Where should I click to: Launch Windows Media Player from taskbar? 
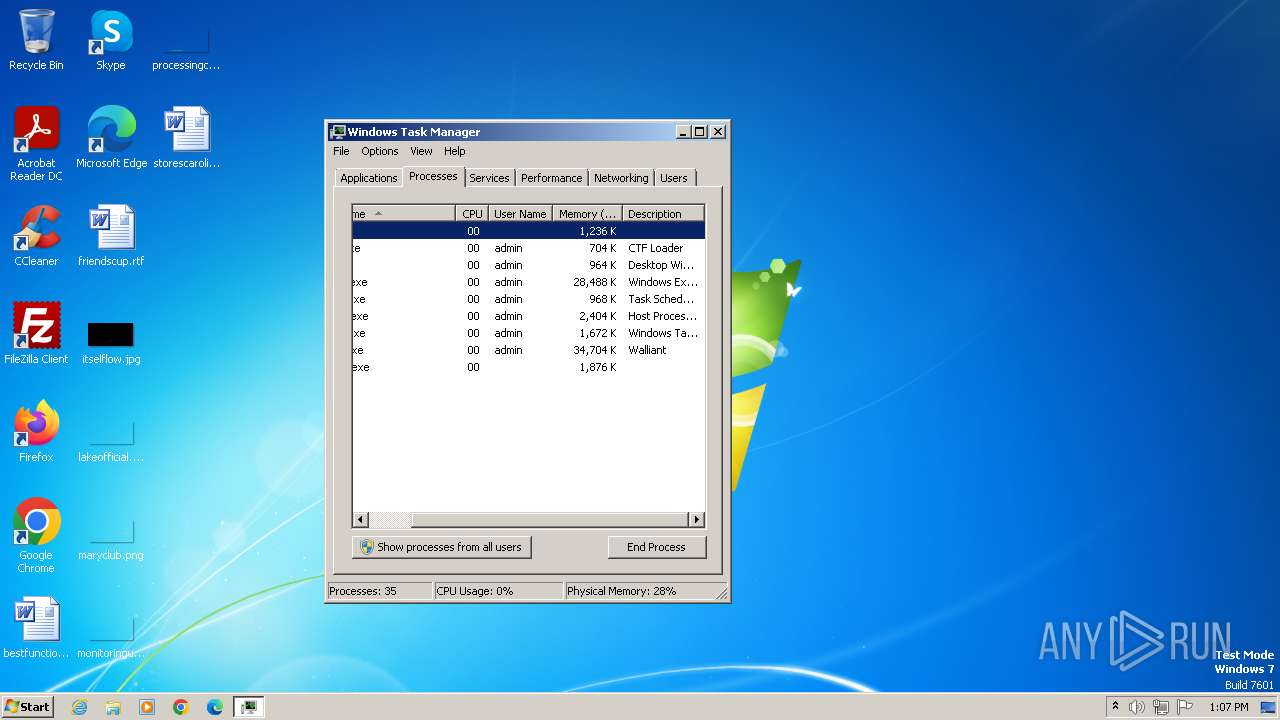point(147,707)
